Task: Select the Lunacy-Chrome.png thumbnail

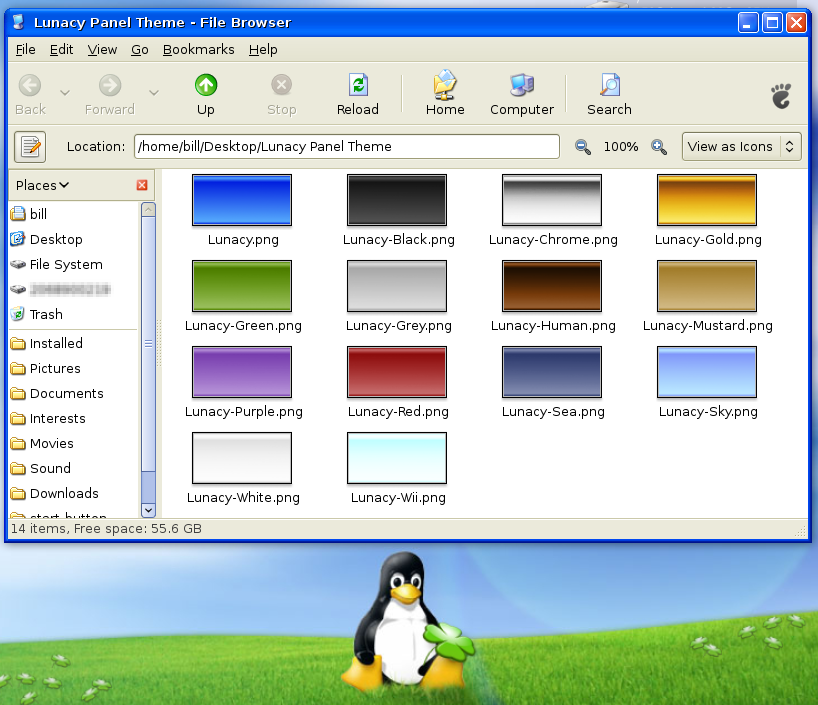Action: 552,200
